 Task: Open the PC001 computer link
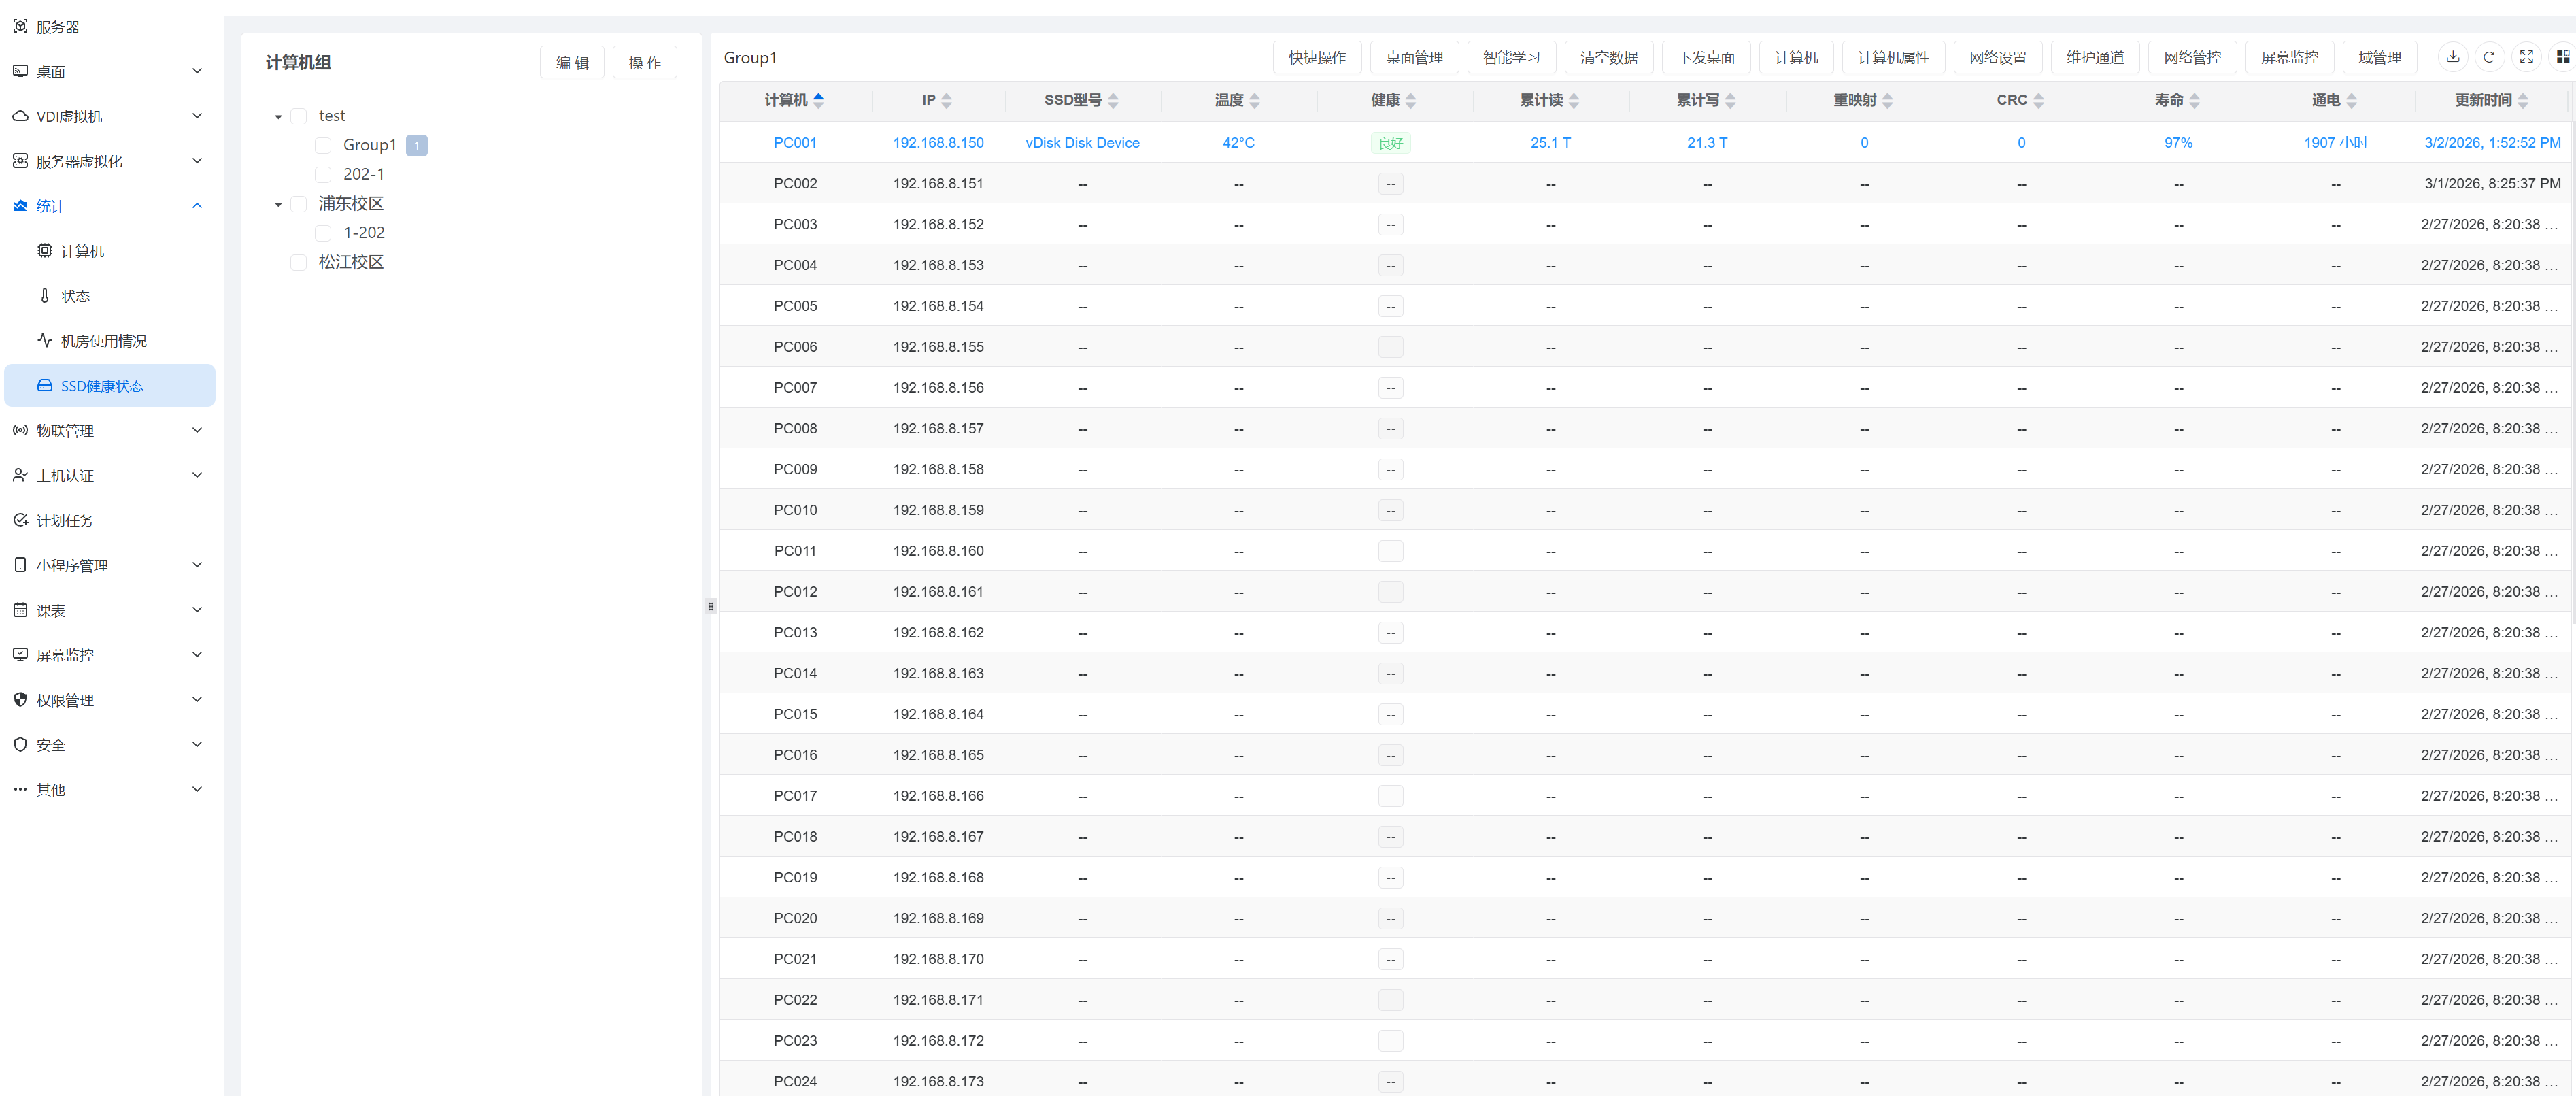pyautogui.click(x=795, y=143)
